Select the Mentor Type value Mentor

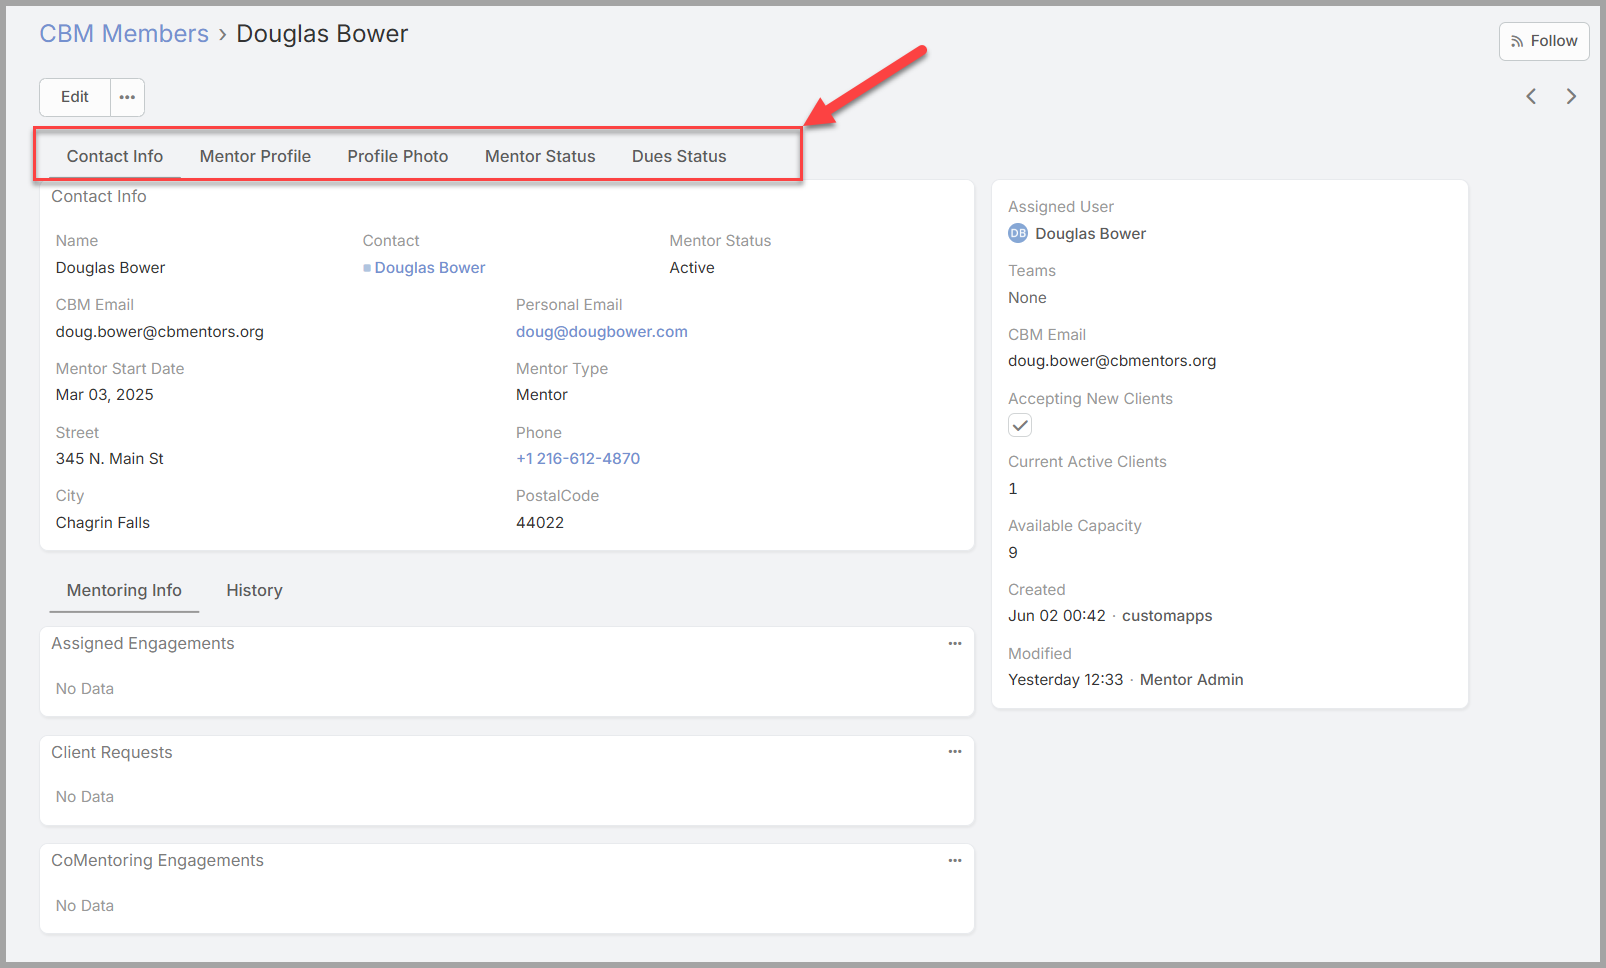[542, 394]
